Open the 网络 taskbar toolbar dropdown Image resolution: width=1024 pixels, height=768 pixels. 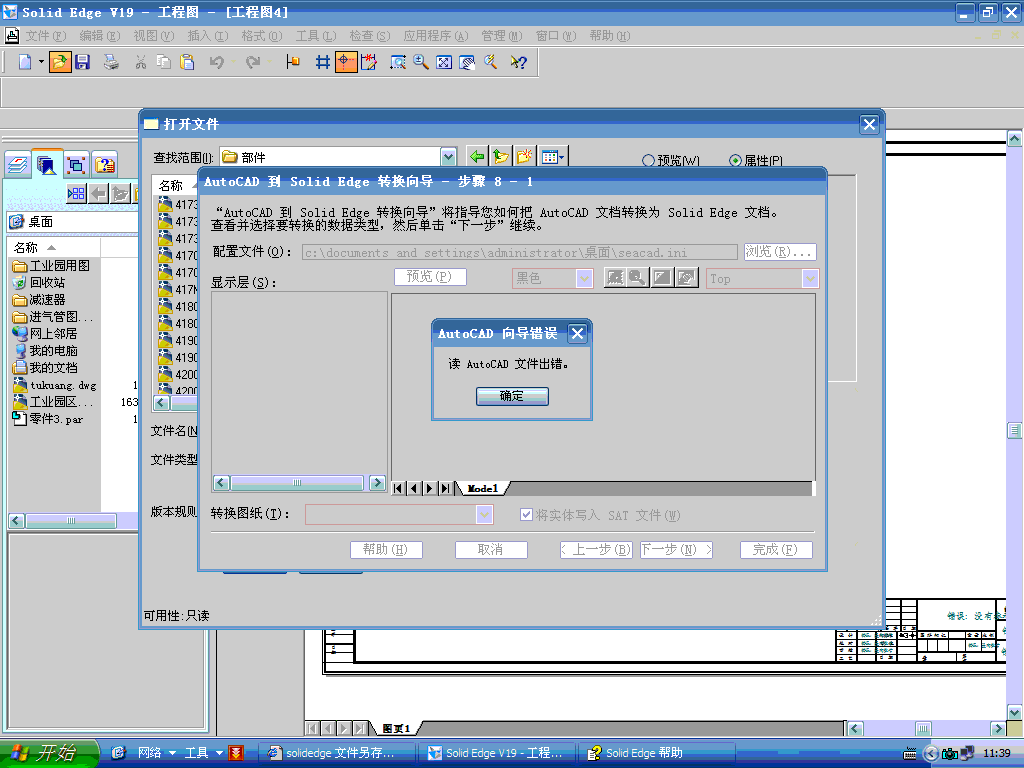click(x=172, y=753)
